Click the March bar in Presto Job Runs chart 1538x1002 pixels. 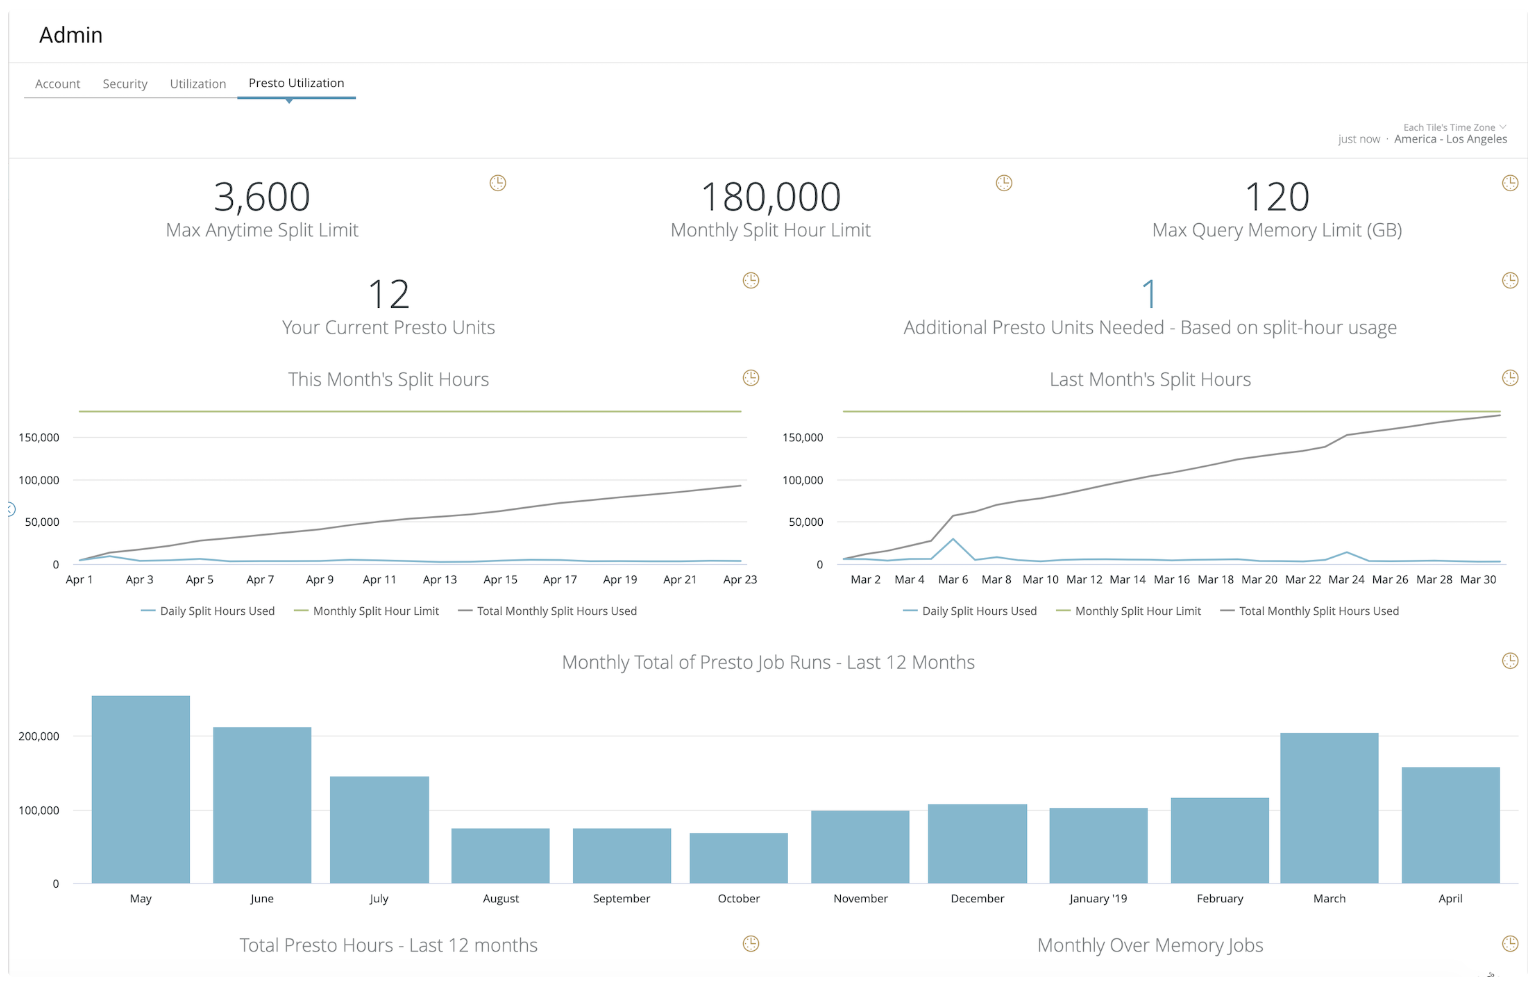coord(1329,808)
